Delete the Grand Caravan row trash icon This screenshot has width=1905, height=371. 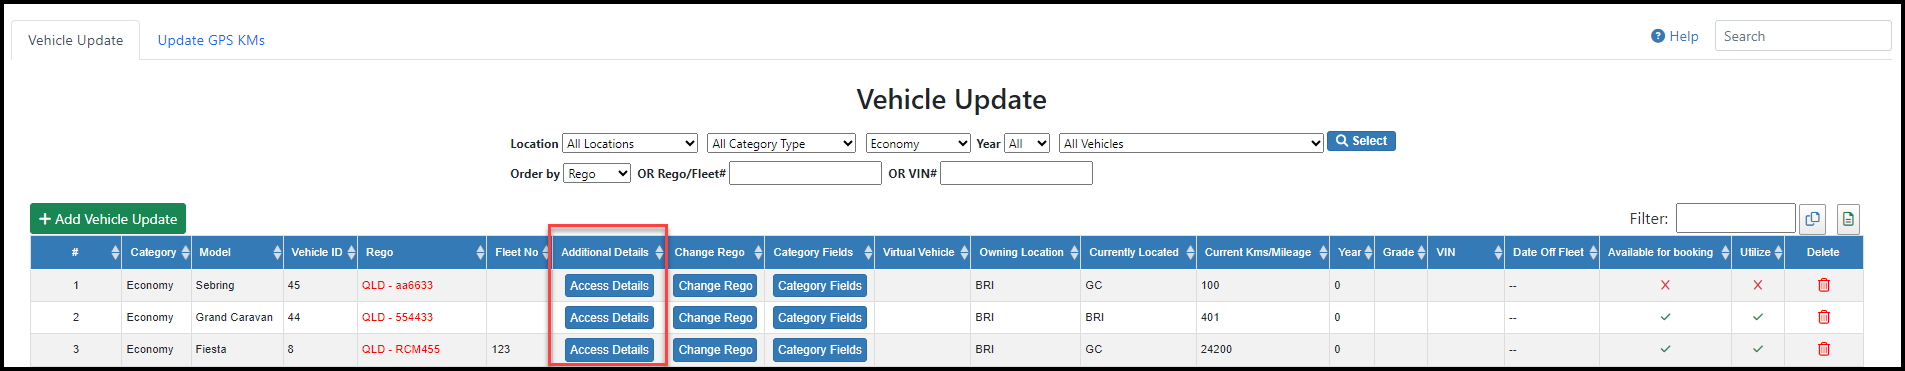1823,317
